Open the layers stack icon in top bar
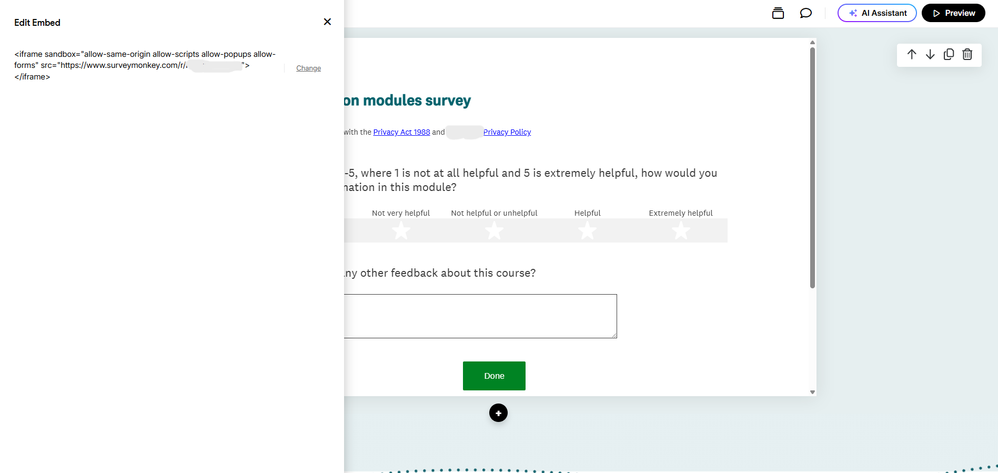 click(778, 13)
